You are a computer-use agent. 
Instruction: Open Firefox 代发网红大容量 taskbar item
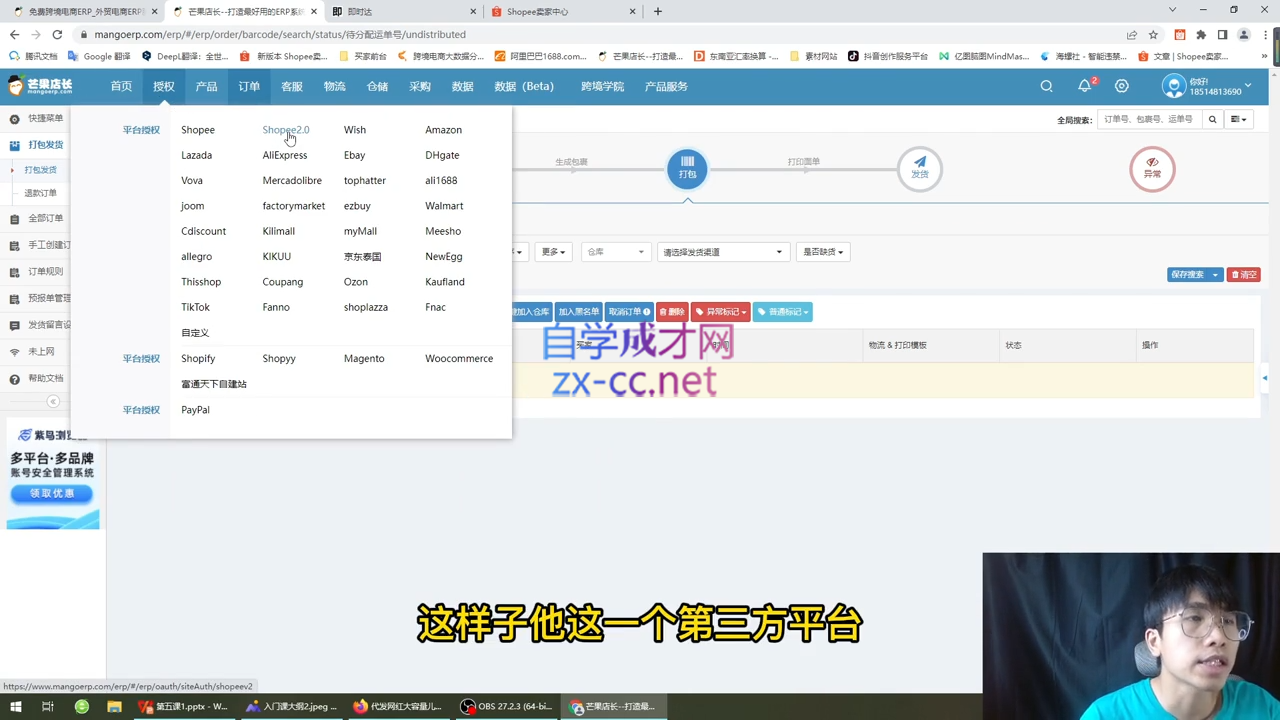click(x=397, y=706)
